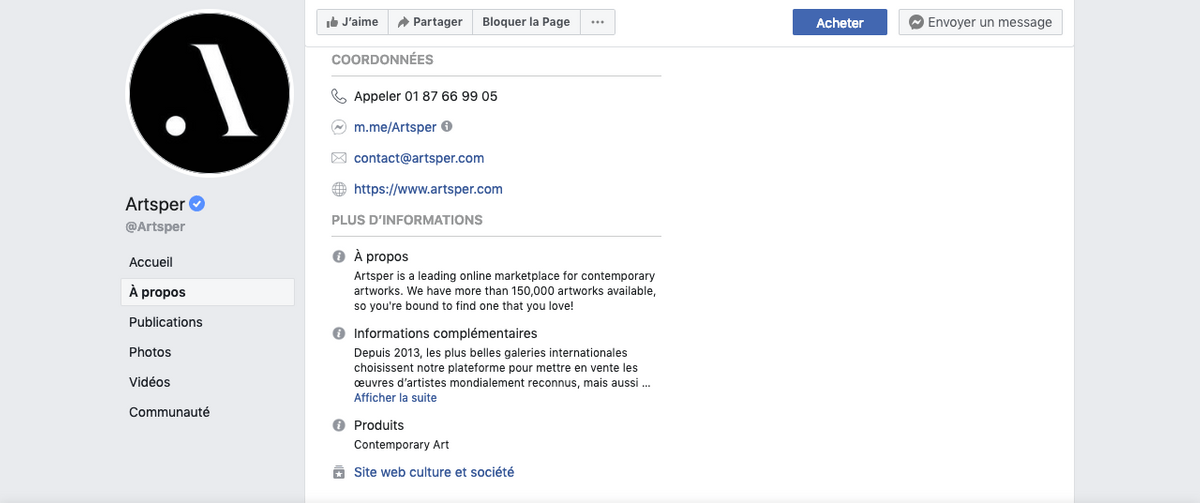
Task: Click the globe icon beside website URL
Action: point(339,189)
